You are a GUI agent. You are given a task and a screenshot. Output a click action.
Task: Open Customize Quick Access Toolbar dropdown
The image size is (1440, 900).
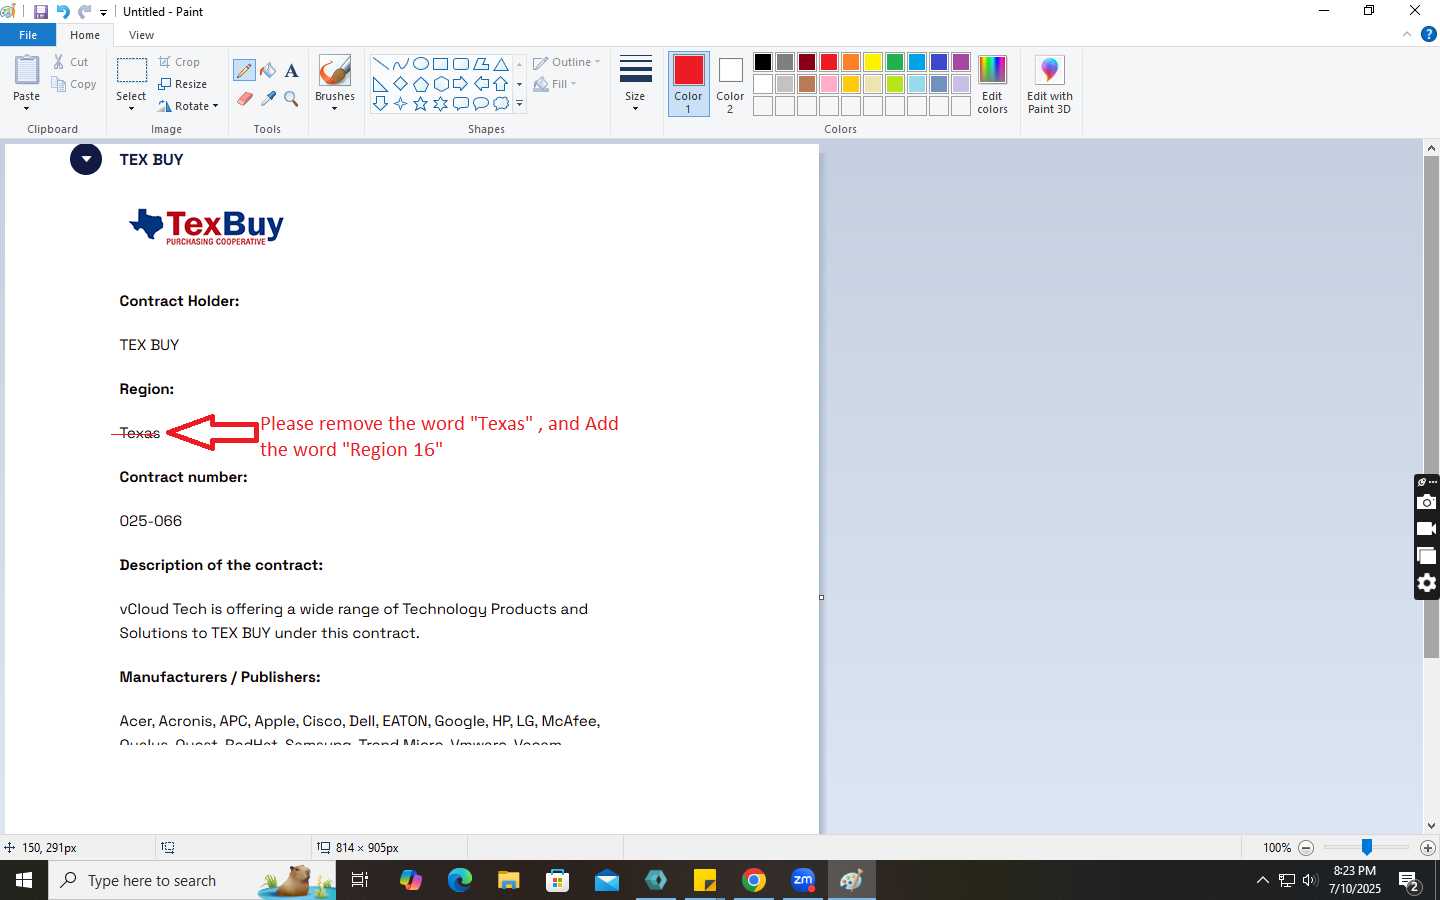coord(104,13)
